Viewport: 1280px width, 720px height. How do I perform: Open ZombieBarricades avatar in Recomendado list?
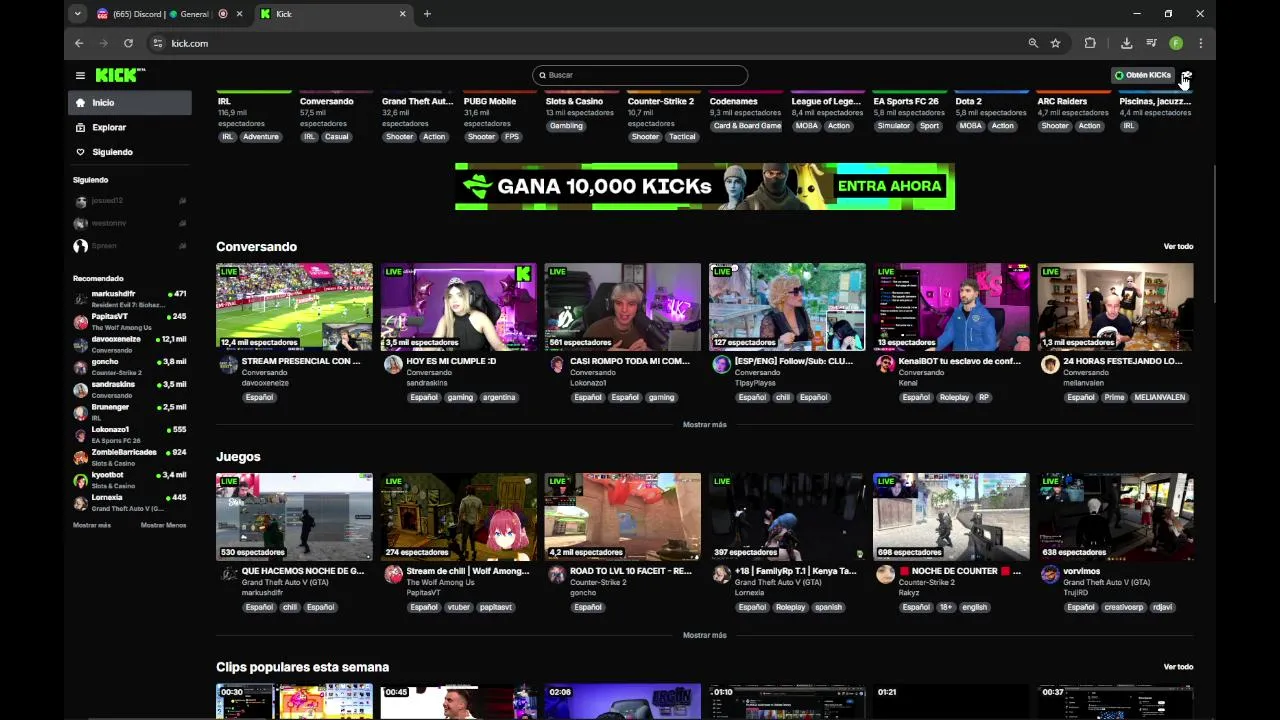pos(80,457)
